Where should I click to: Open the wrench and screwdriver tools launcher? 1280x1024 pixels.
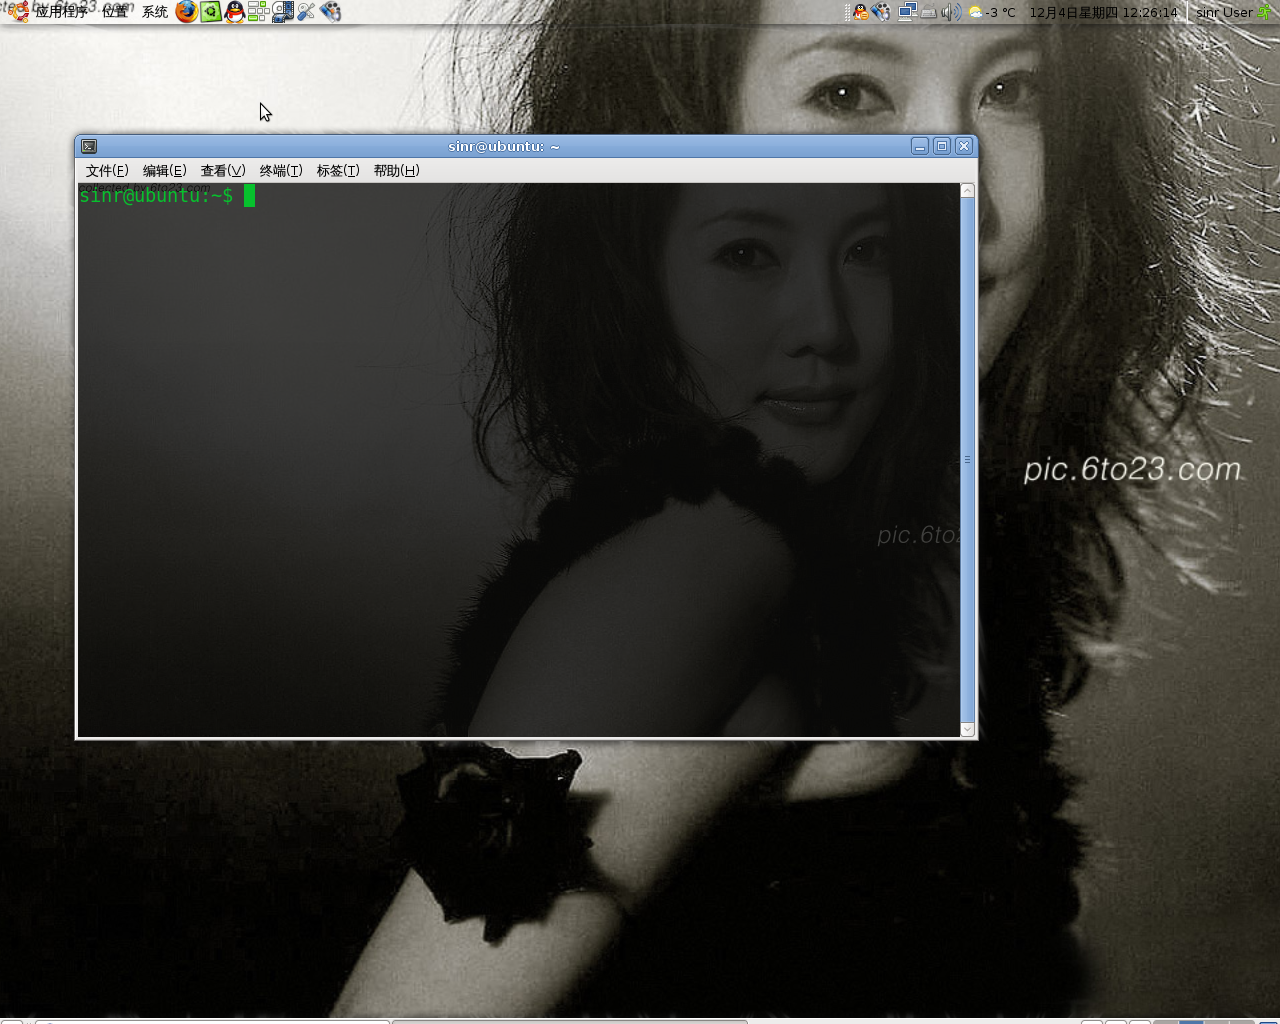[x=306, y=12]
